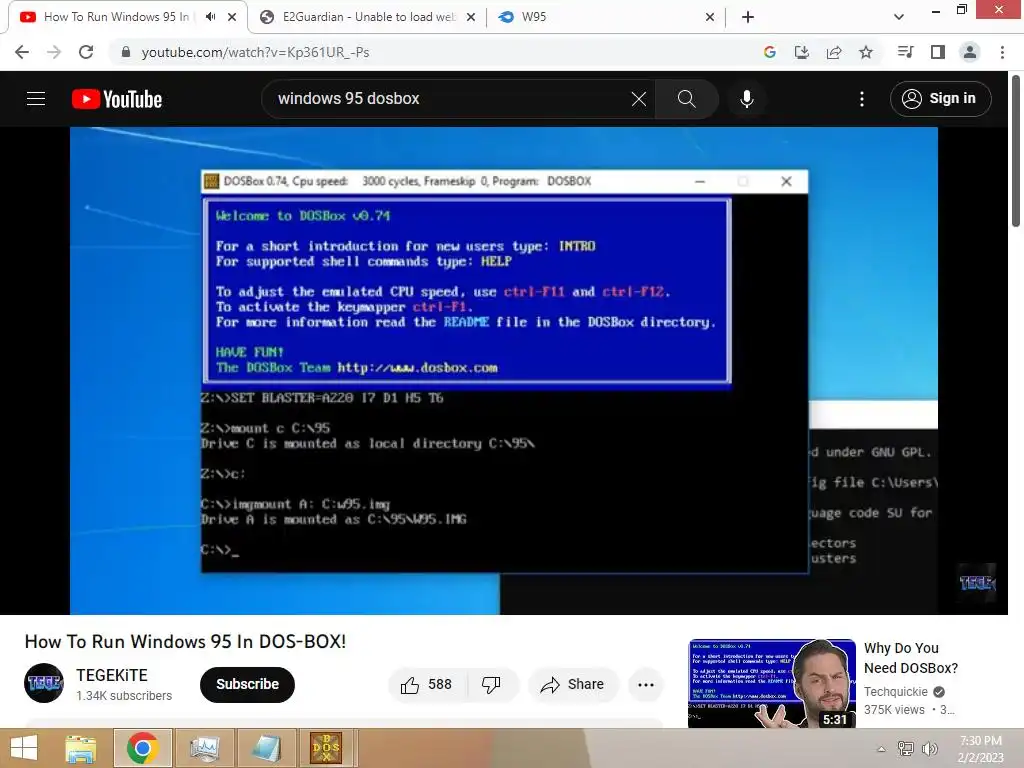Select Chrome in the taskbar
The width and height of the screenshot is (1024, 768).
click(x=143, y=748)
